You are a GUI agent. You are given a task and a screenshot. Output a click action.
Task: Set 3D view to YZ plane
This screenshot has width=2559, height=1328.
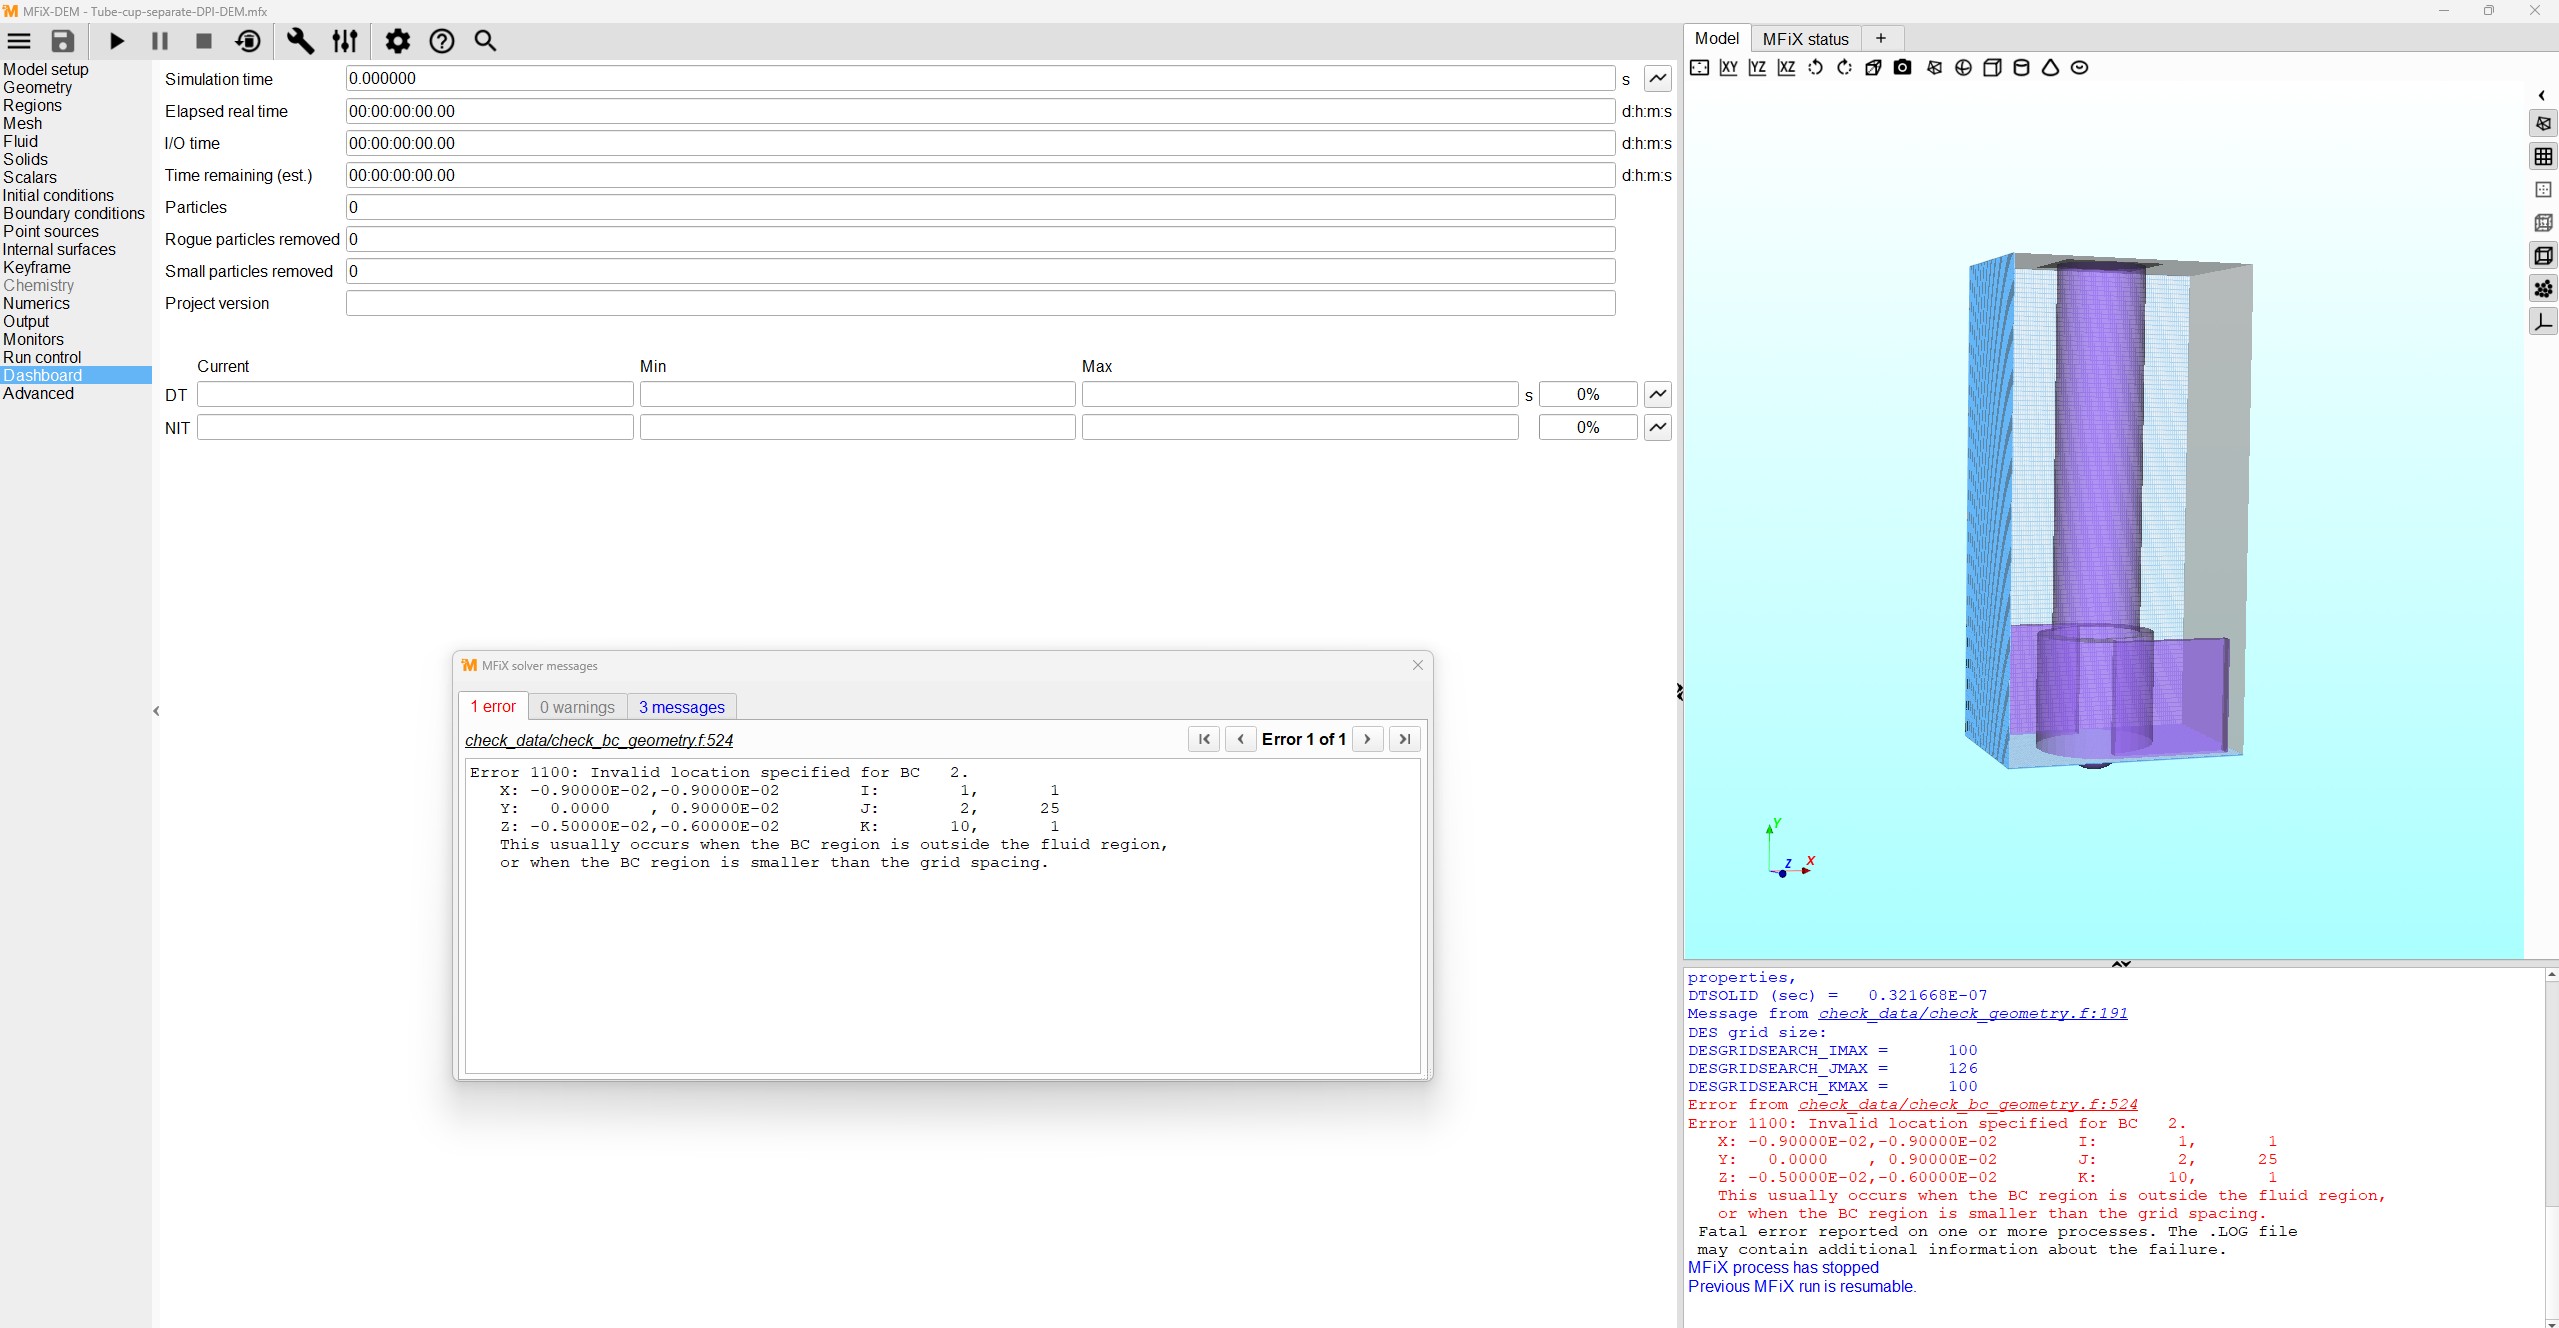[x=1757, y=68]
